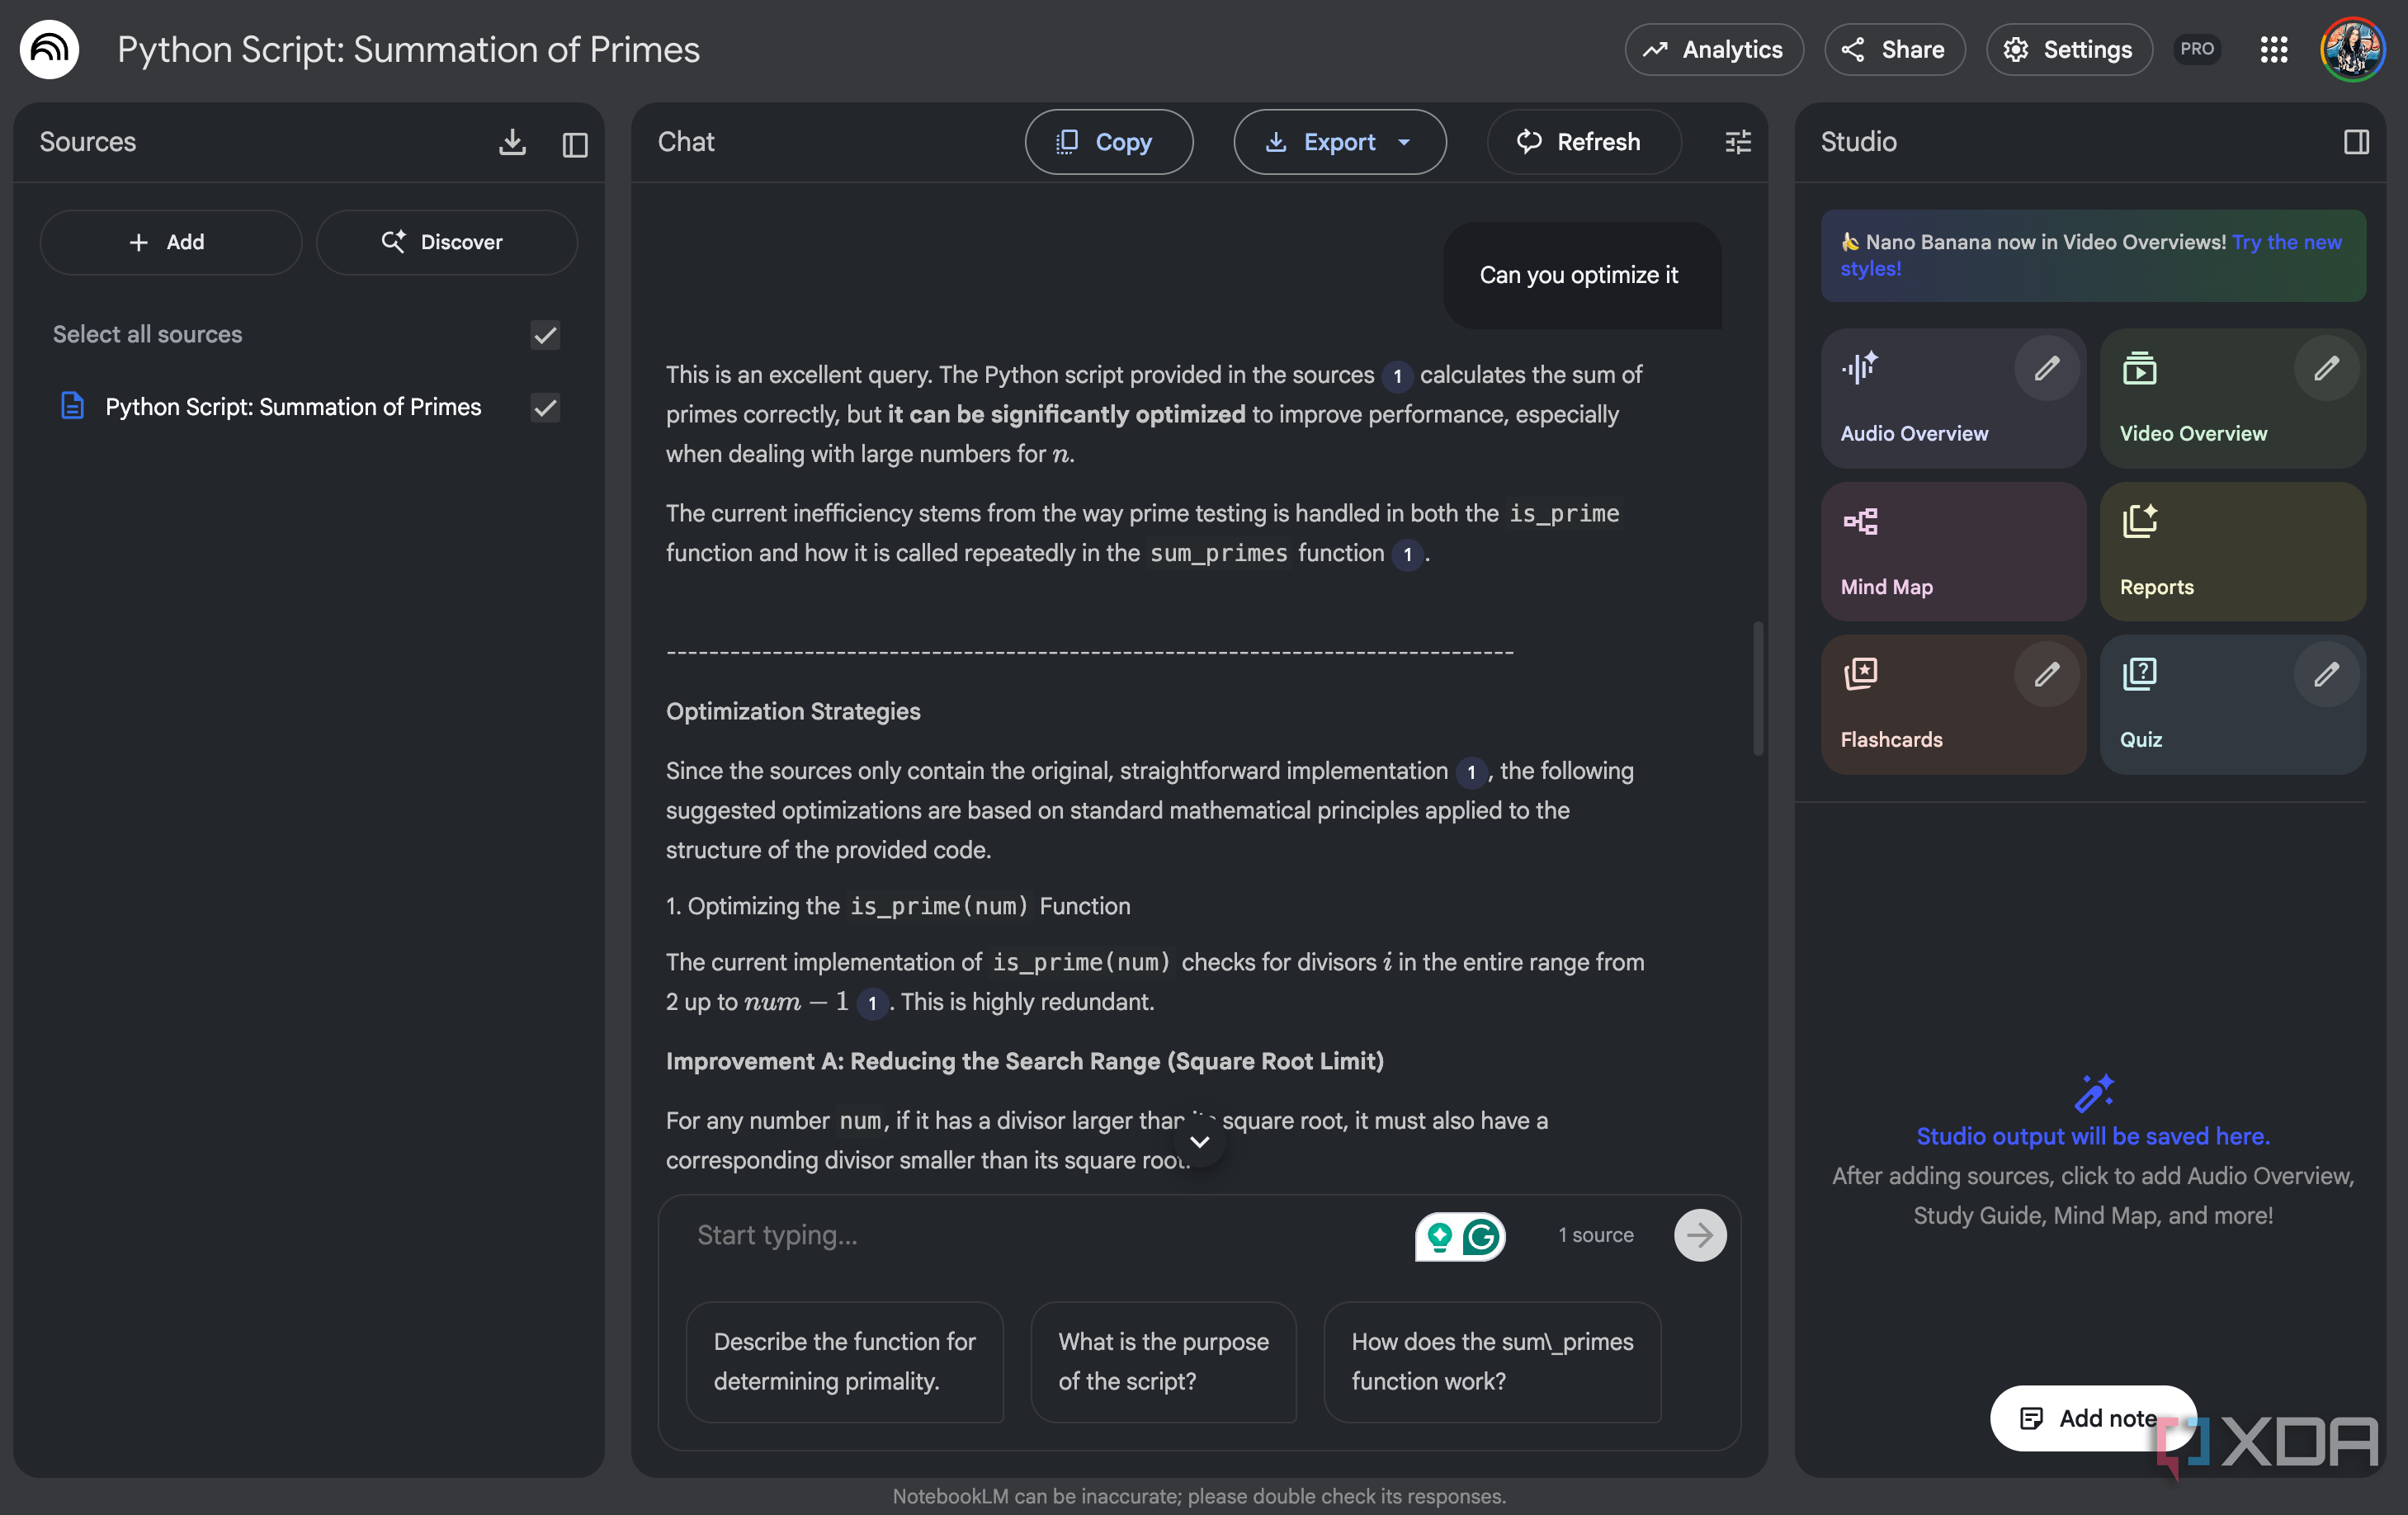Ask 'What is the purpose of the script?'
Image resolution: width=2408 pixels, height=1515 pixels.
[1163, 1361]
